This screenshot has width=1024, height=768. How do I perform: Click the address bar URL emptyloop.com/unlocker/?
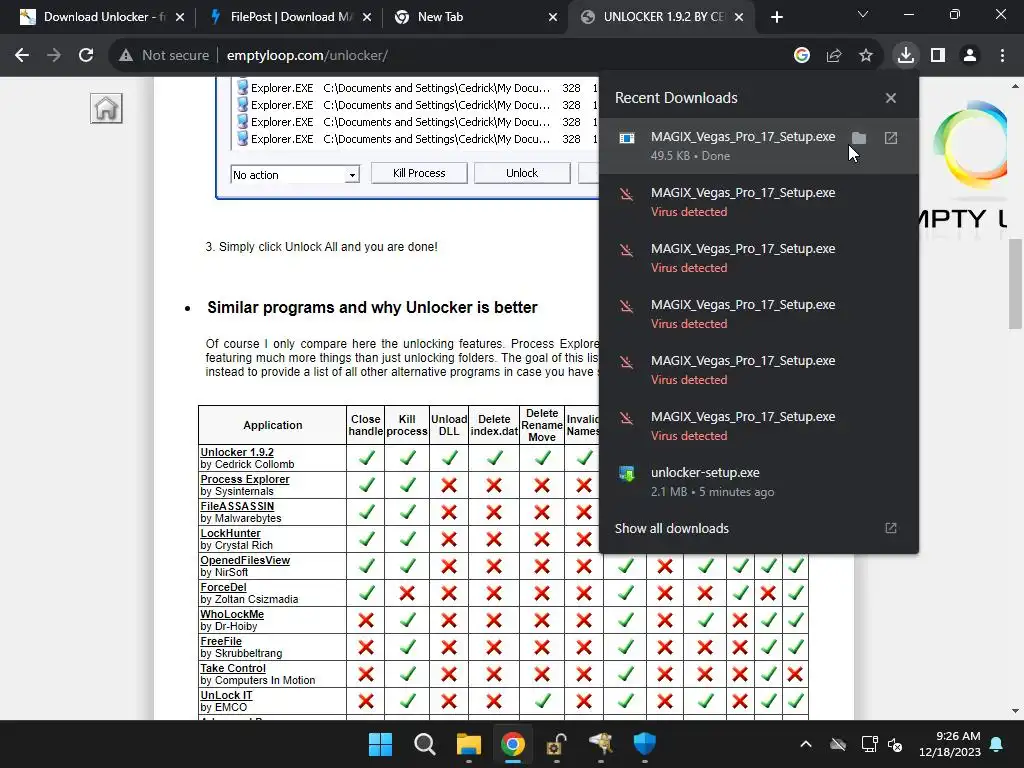307,56
